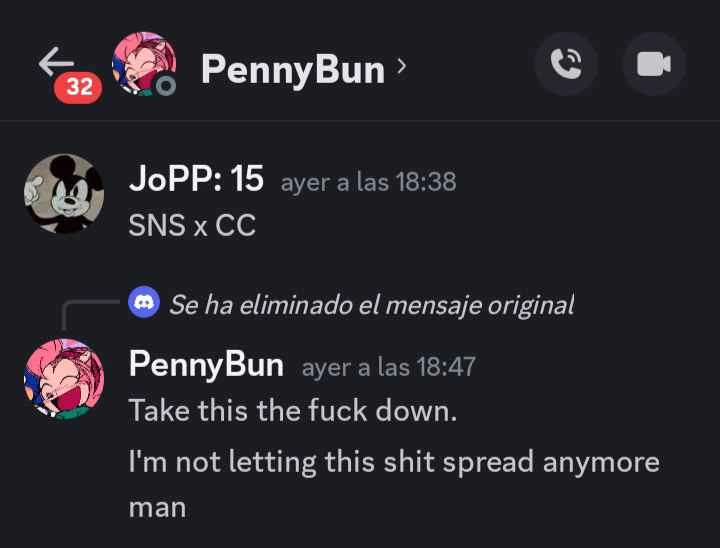Select the 'Take this the fuck down.' message
This screenshot has width=720, height=548.
tap(293, 410)
